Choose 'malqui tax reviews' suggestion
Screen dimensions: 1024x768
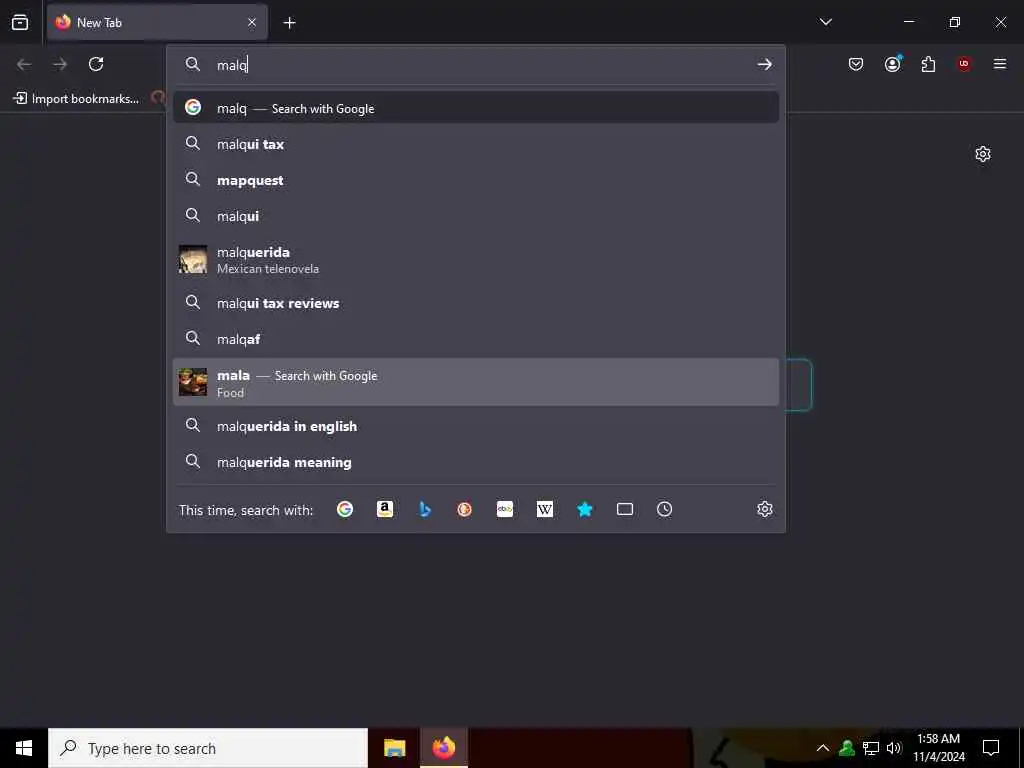tap(475, 304)
